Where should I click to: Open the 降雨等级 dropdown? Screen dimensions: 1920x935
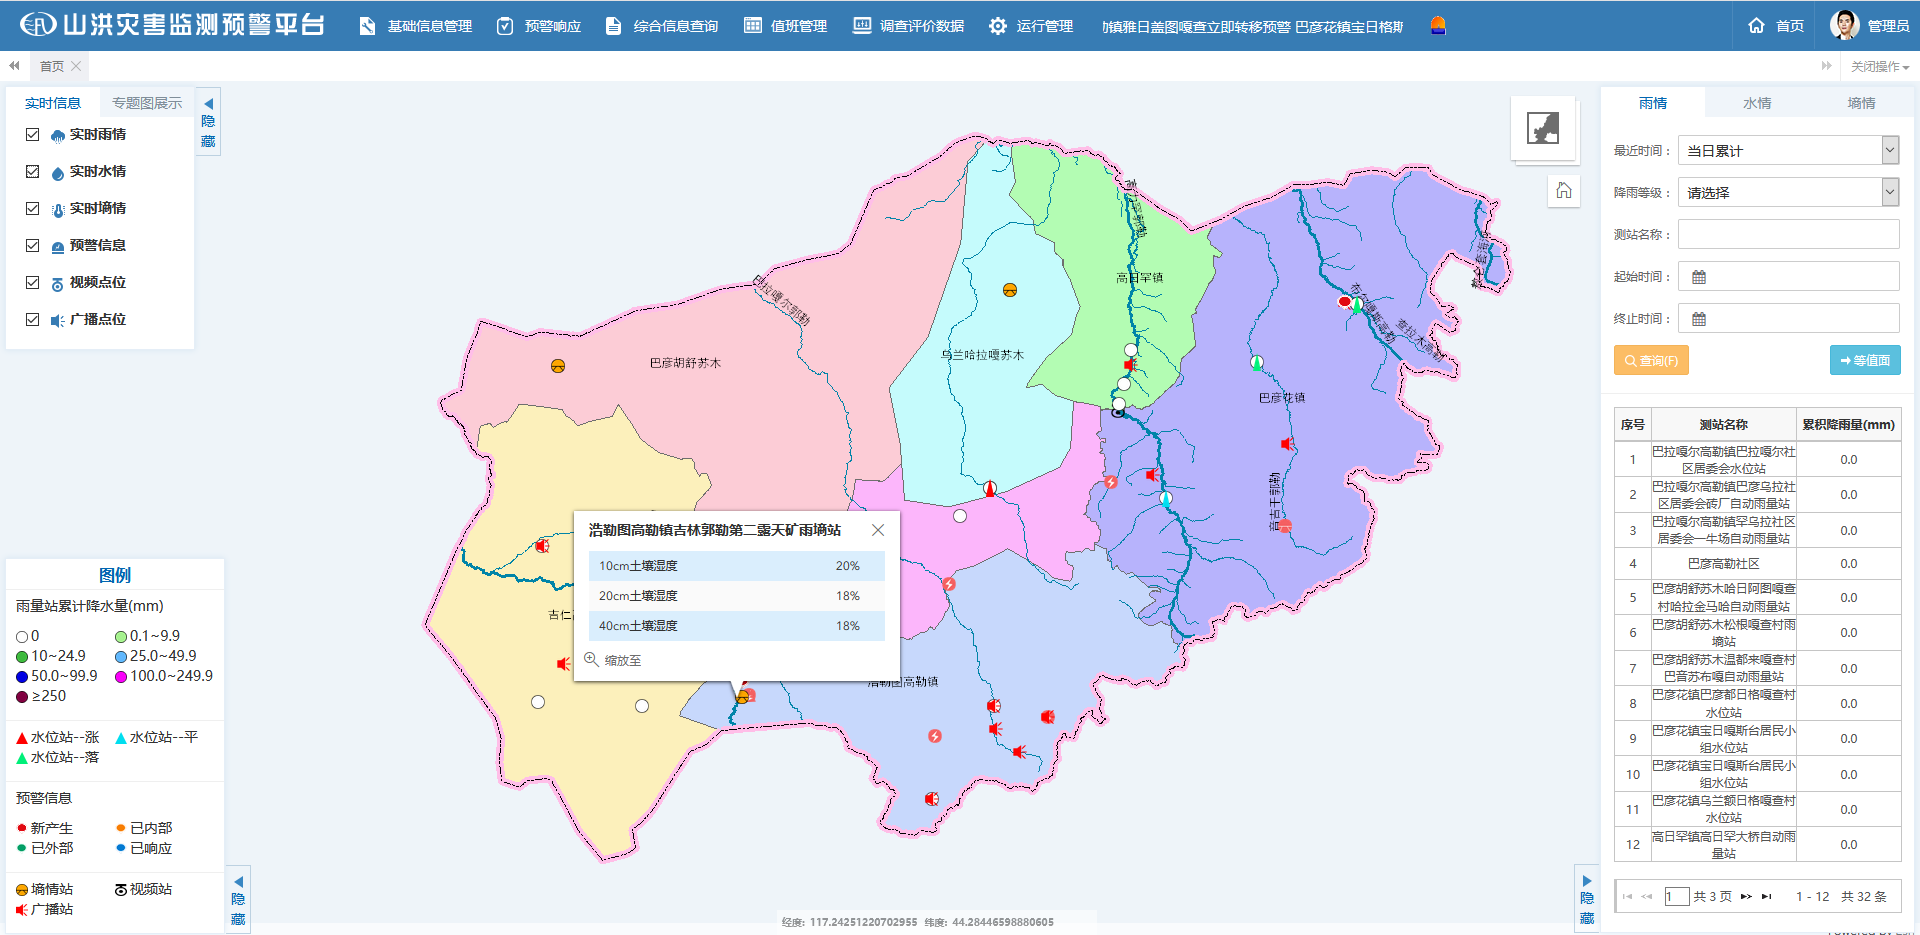pos(1889,193)
